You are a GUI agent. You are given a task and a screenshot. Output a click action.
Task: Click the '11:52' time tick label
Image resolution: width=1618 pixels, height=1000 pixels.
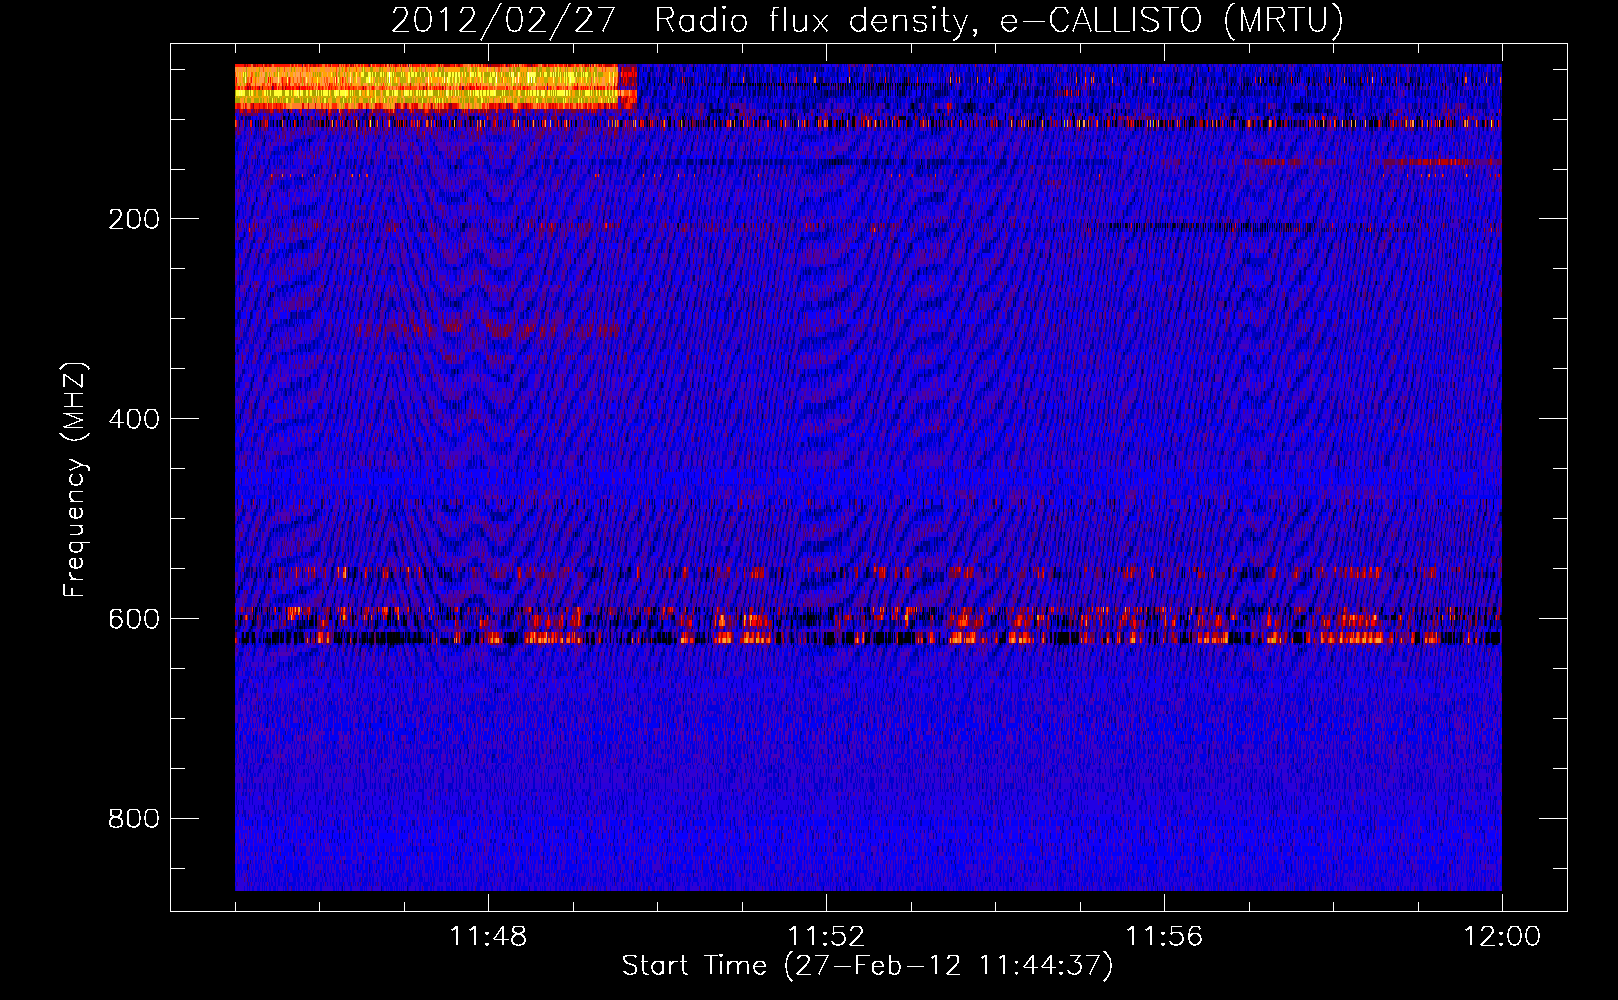tap(826, 936)
